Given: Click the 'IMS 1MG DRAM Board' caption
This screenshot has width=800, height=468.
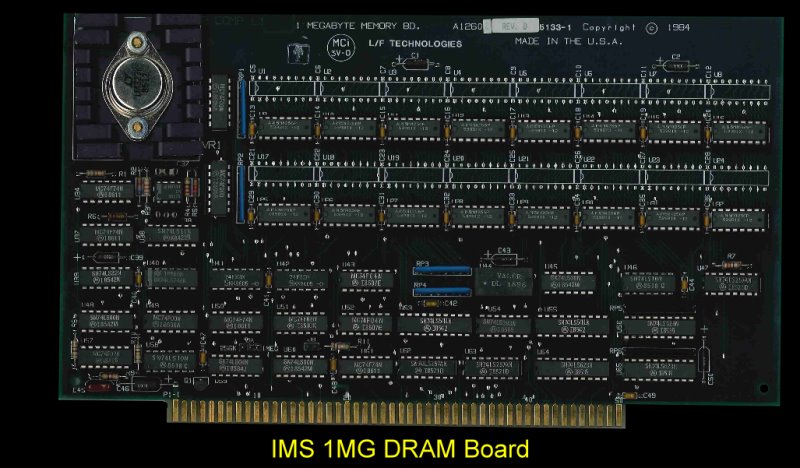Looking at the screenshot, I should (x=400, y=449).
